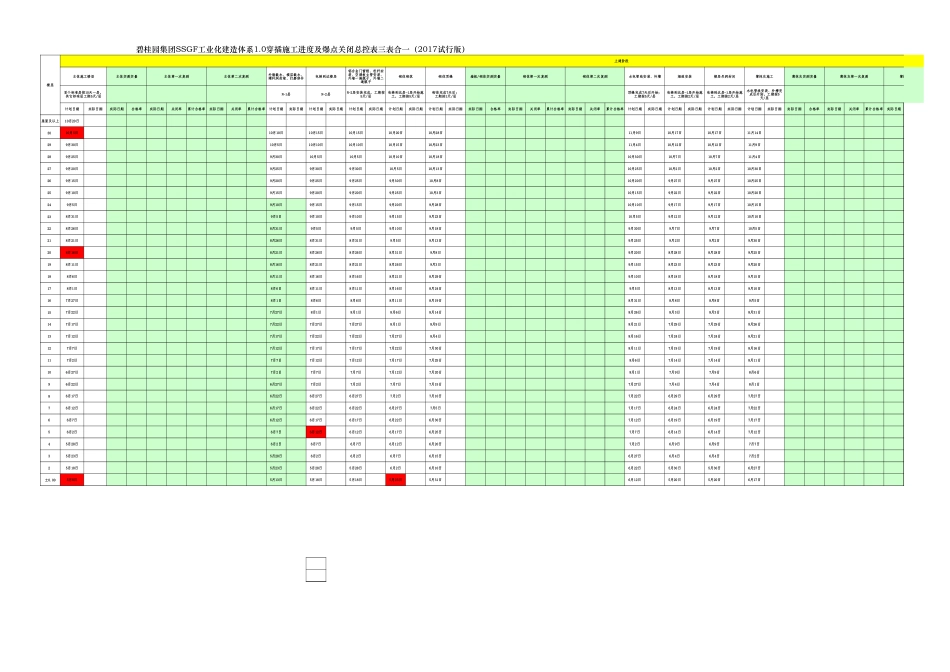This screenshot has height=672, width=950.
Task: Click the last row's floor label cell
Action: click(x=50, y=480)
